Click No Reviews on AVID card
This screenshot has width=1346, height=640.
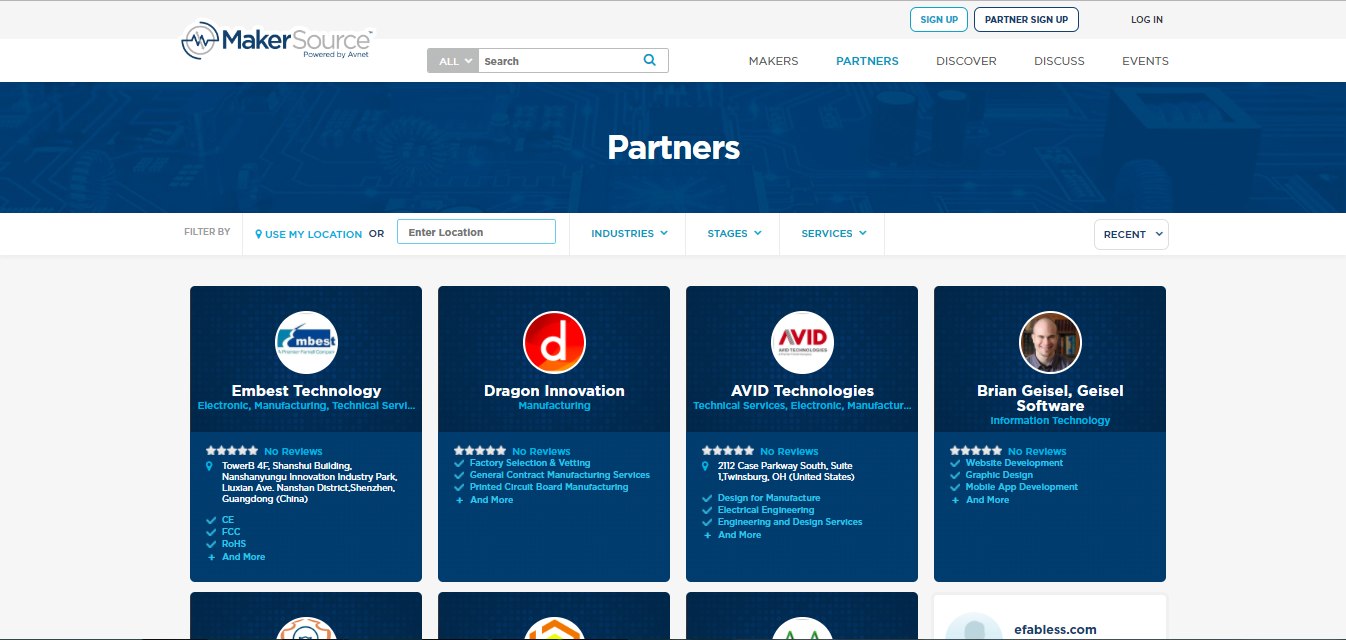click(789, 452)
